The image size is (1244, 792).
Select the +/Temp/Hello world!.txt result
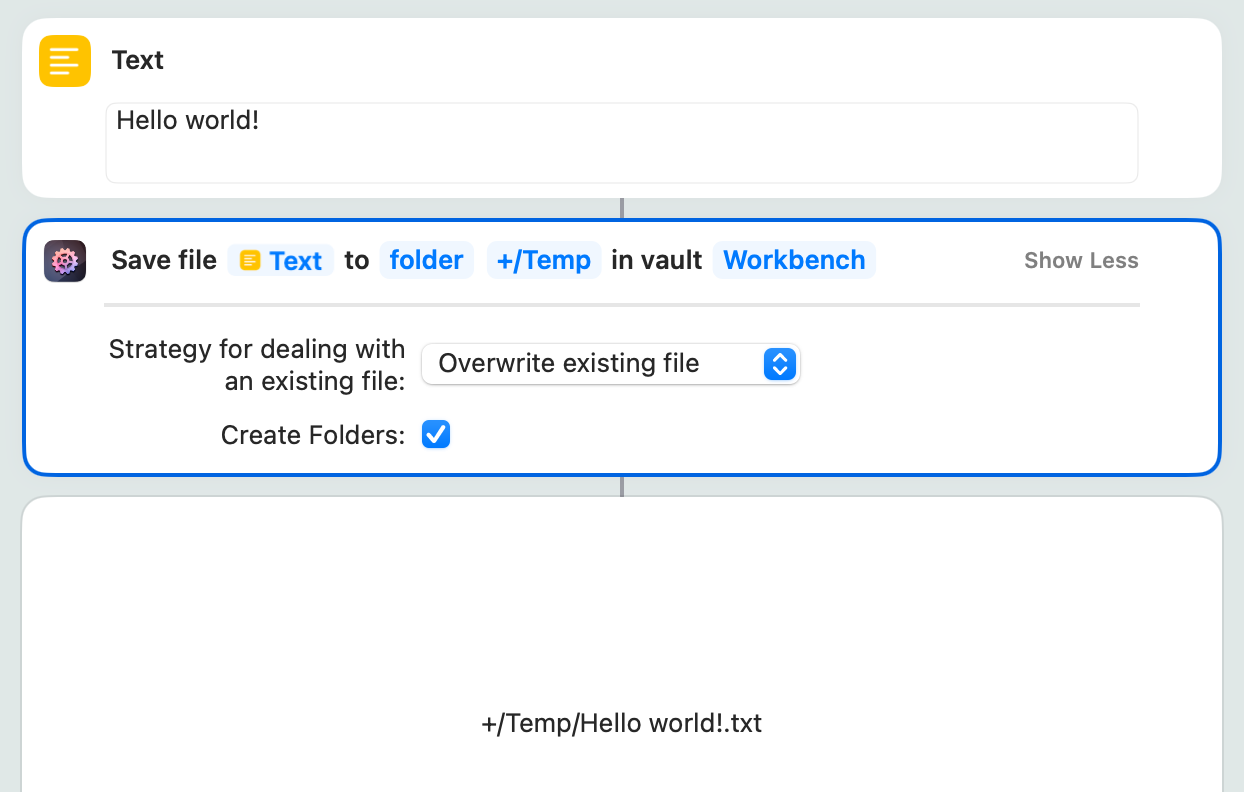(621, 723)
